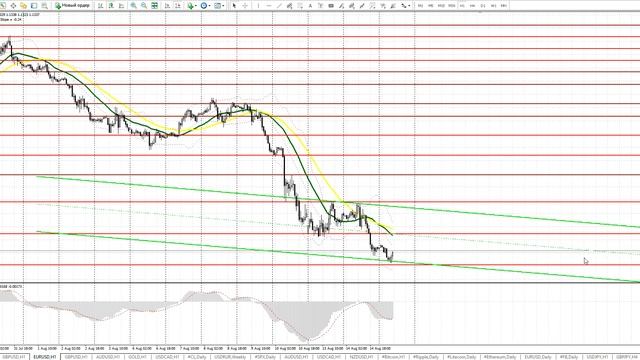The width and height of the screenshot is (640, 360).
Task: Switch chart to candlesticks type
Action: click(x=111, y=6)
